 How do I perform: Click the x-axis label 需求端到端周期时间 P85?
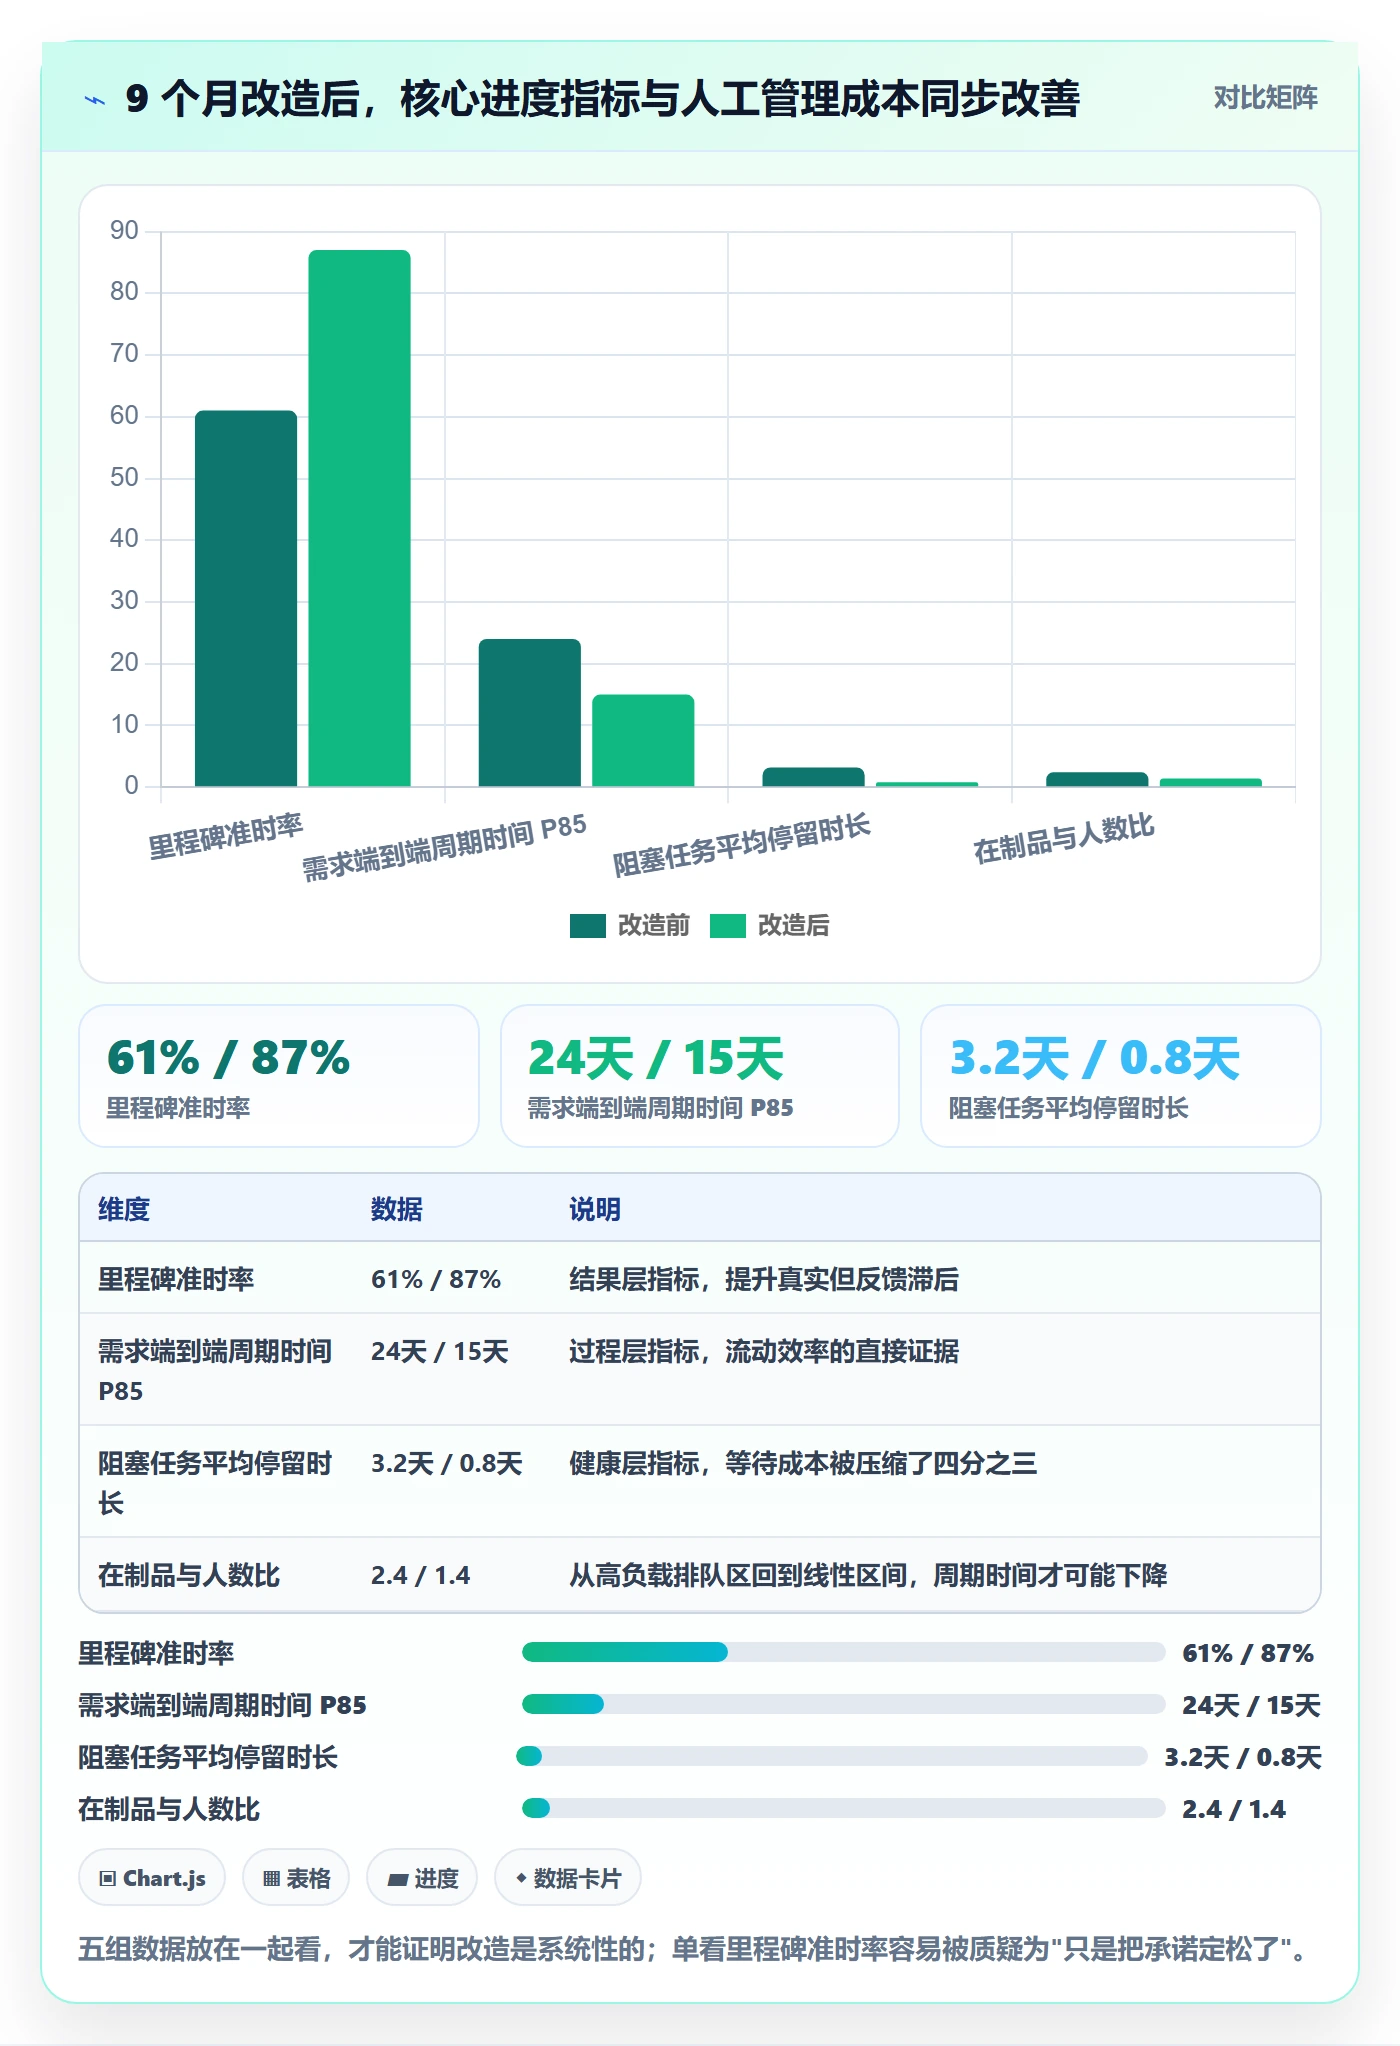[445, 847]
